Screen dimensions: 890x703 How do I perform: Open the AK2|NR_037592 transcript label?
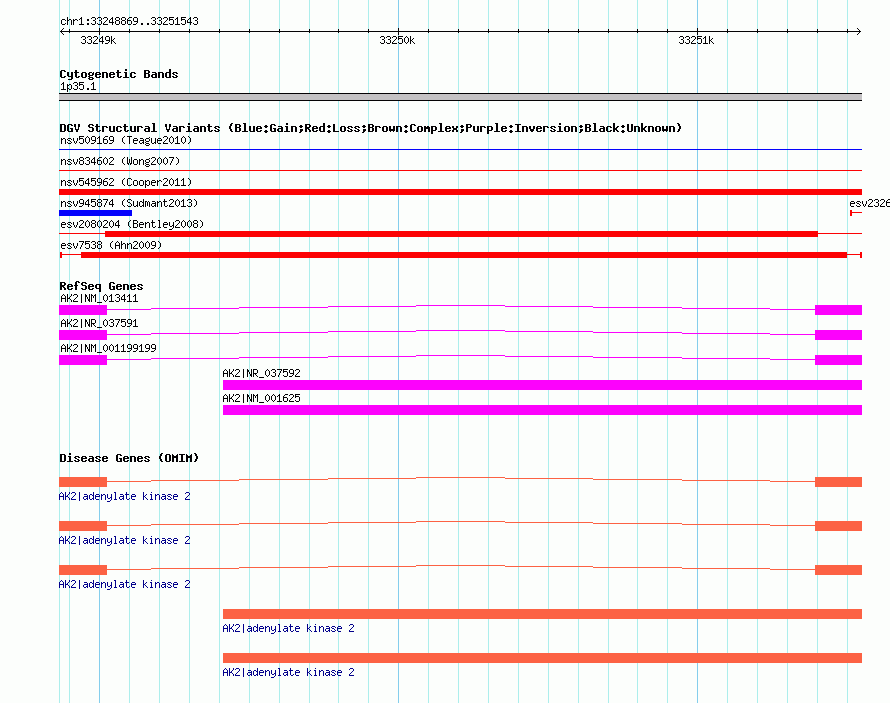click(x=262, y=373)
